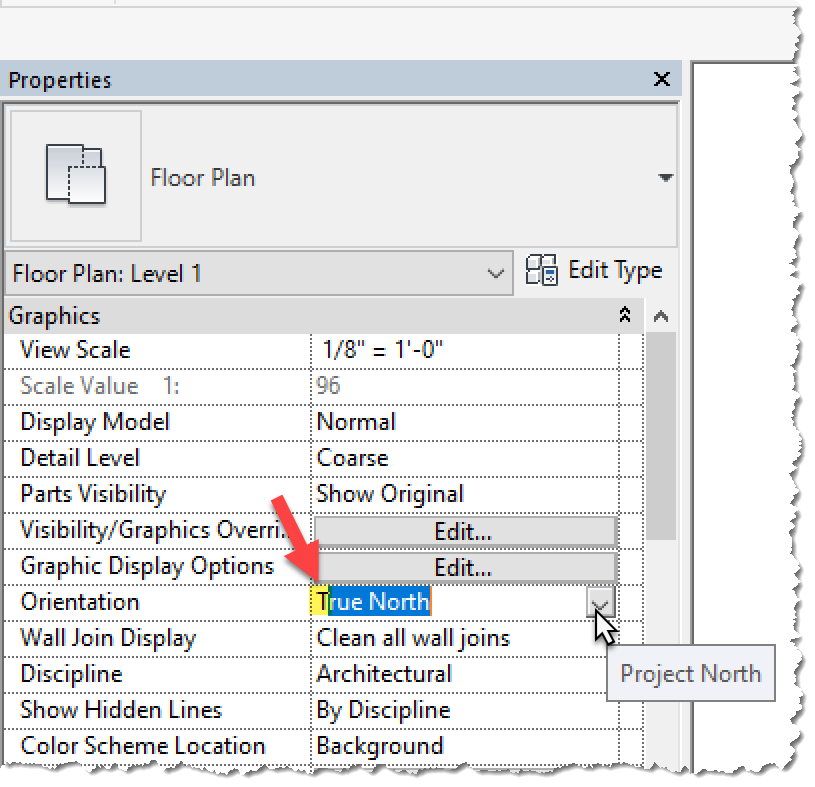Click the Display Model Normal value
815x787 pixels.
click(x=400, y=421)
